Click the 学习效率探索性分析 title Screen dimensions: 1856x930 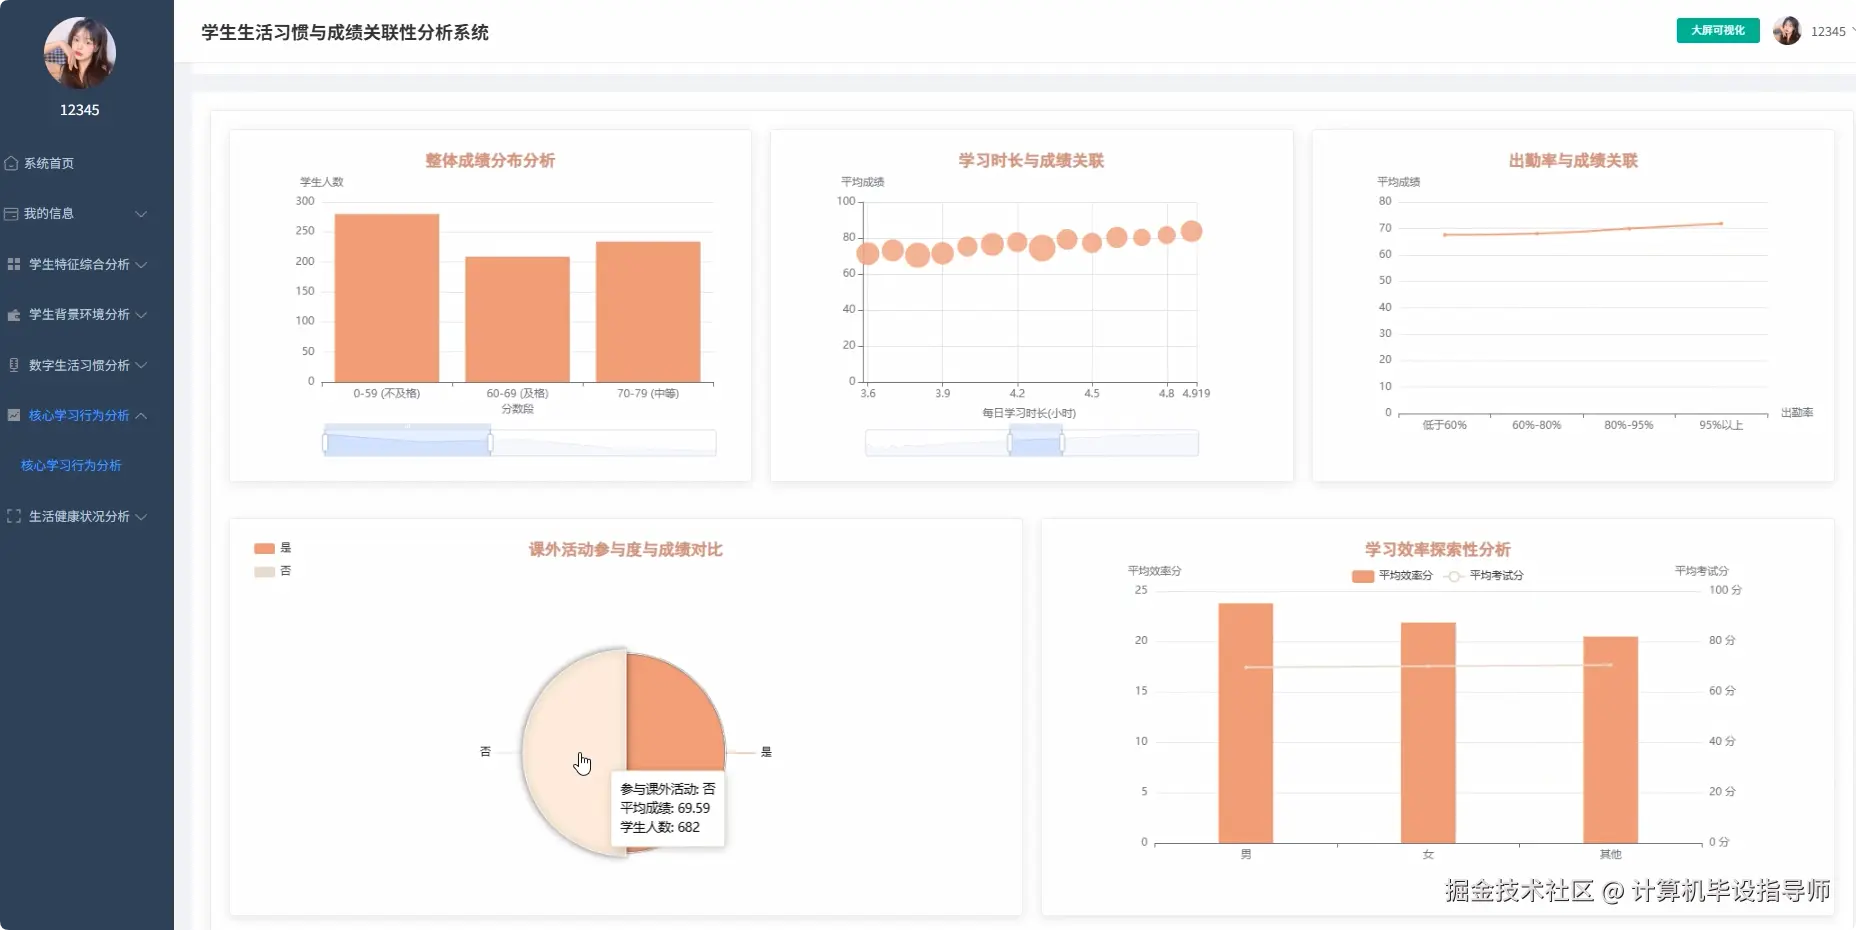click(1438, 549)
